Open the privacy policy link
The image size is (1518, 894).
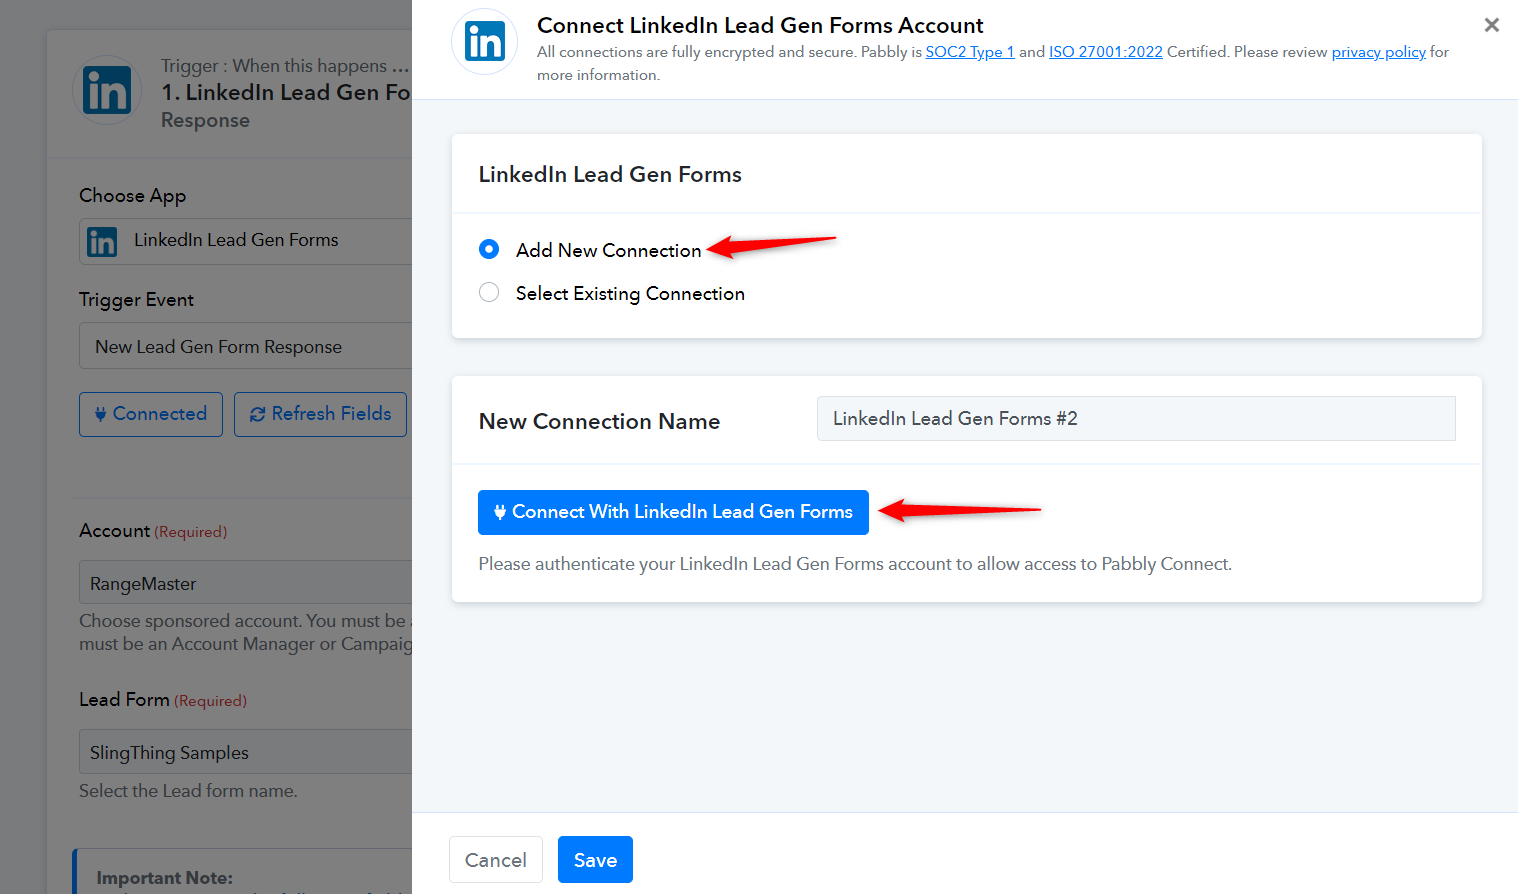1378,52
